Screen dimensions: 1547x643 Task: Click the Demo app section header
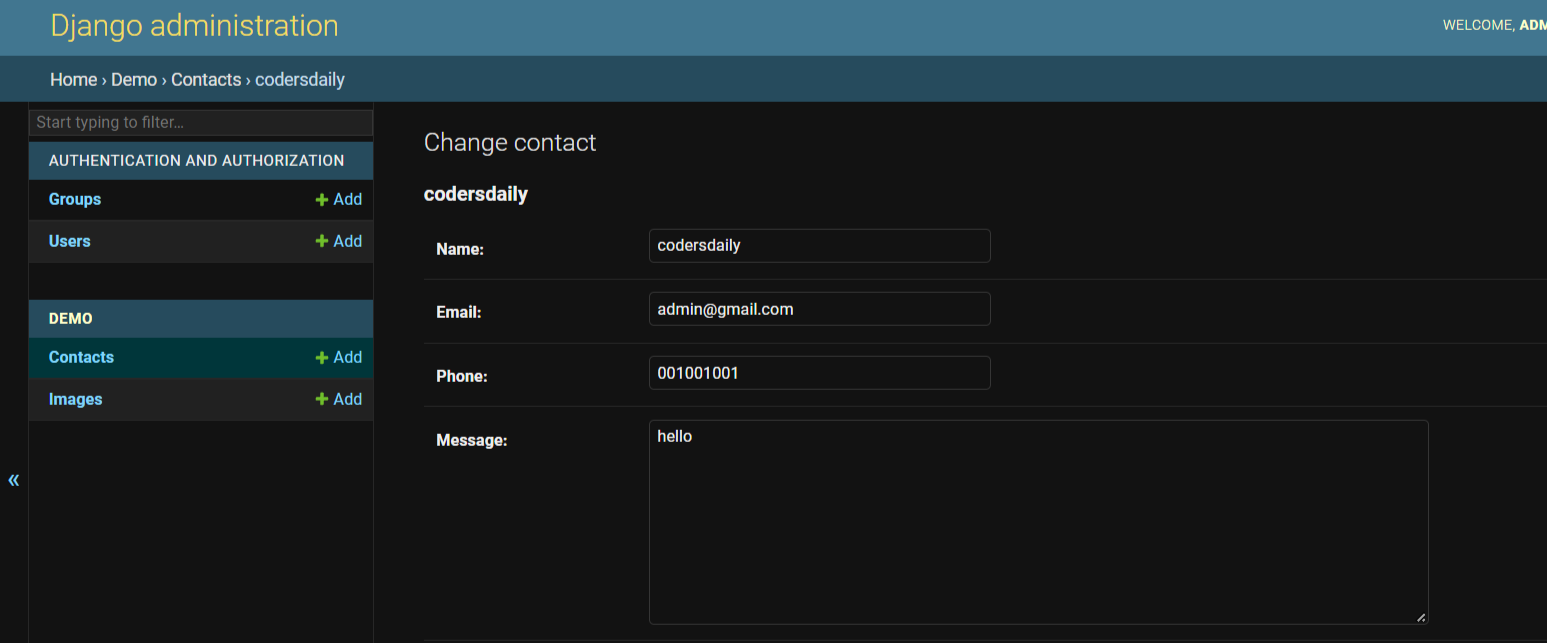71,319
